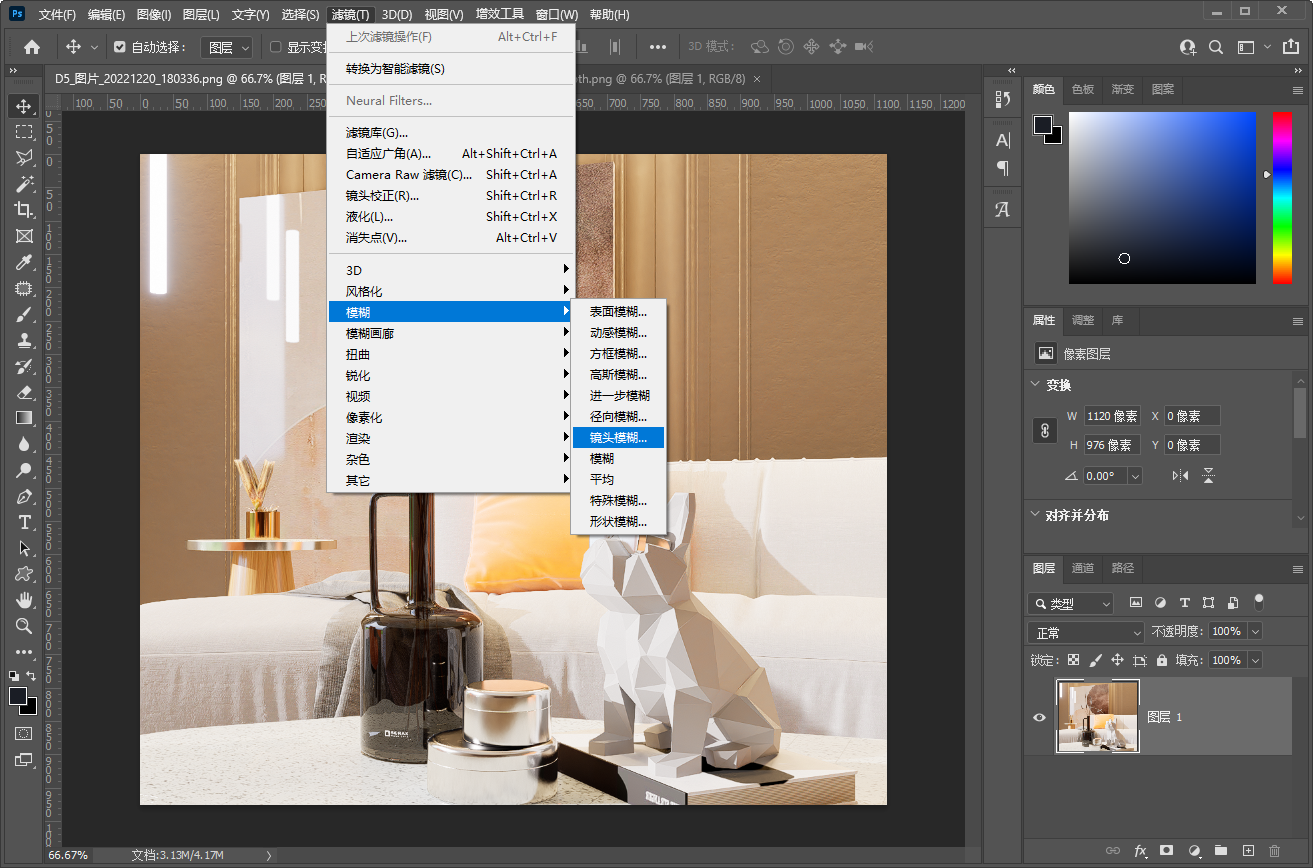Add a layer style with fx icon
This screenshot has height=868, width=1313.
point(1140,851)
